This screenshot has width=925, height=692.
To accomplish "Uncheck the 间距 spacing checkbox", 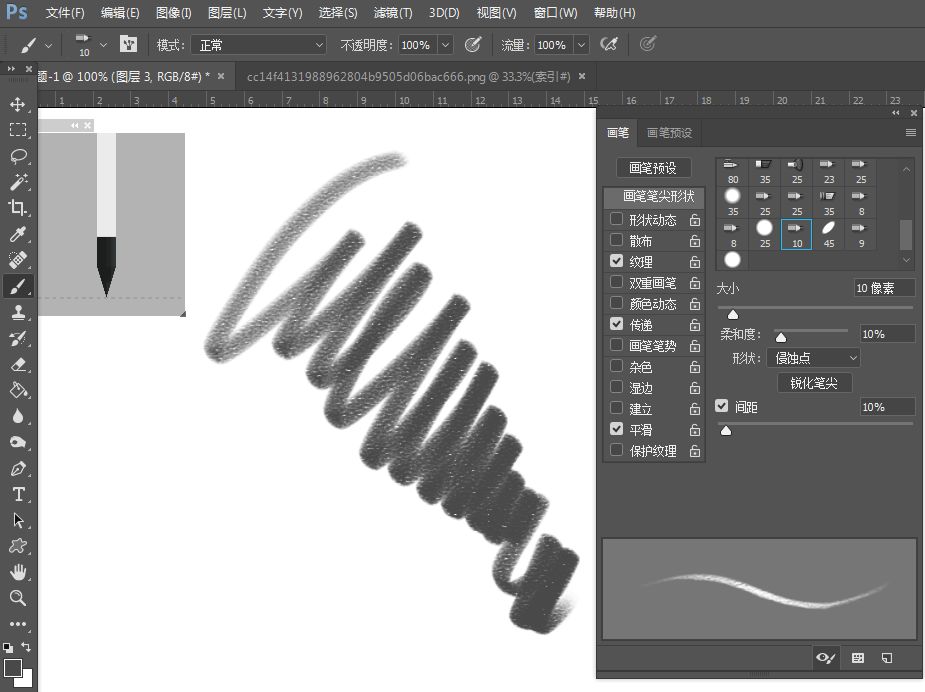I will click(x=721, y=407).
